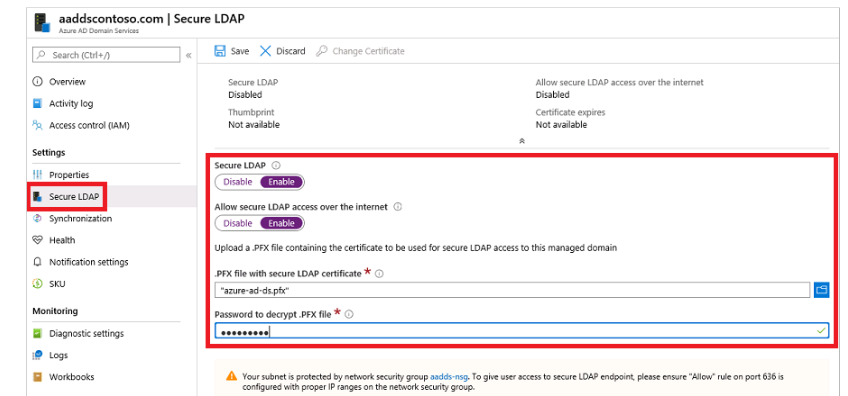Image resolution: width=848 pixels, height=396 pixels.
Task: Click the Properties bars icon
Action: 37,175
